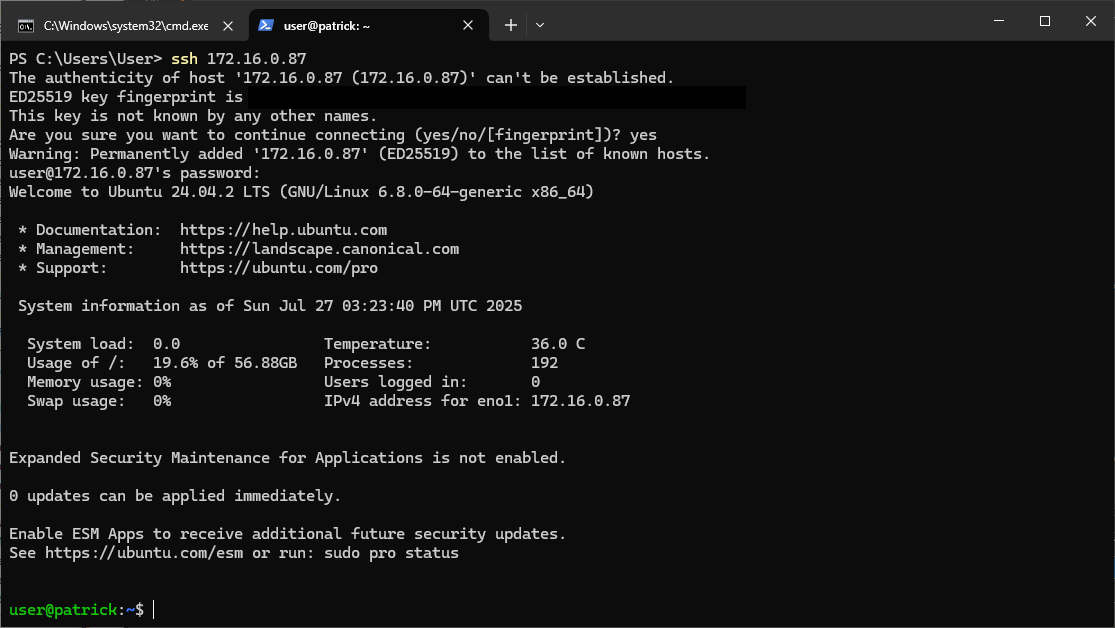Expand the new tab profile dropdown
The height and width of the screenshot is (628, 1115).
point(540,25)
